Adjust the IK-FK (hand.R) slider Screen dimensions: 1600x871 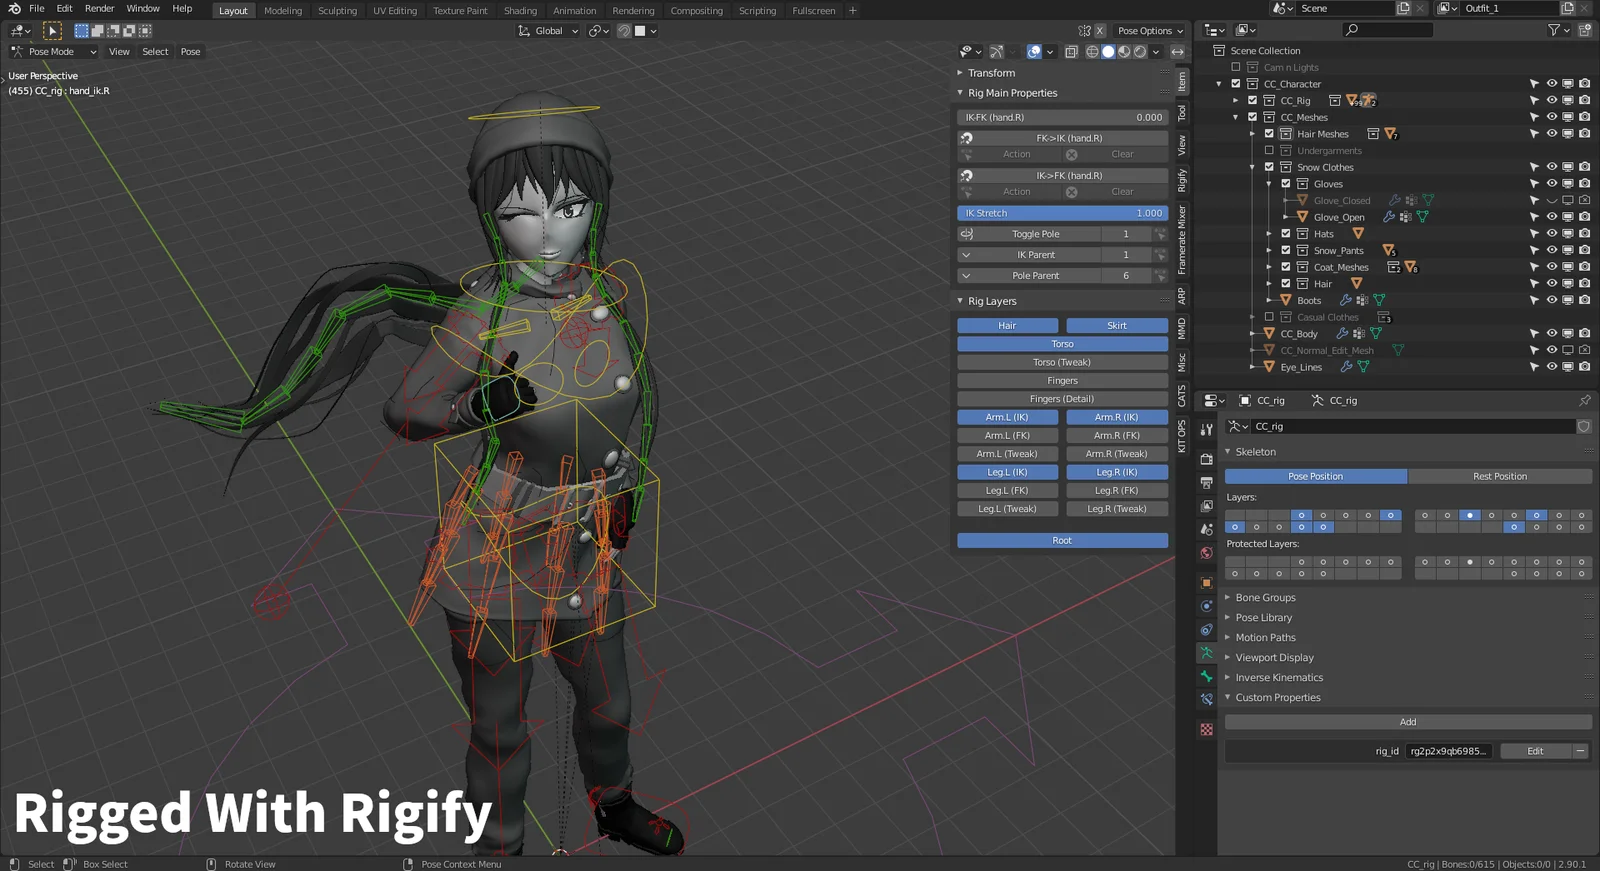tap(1062, 117)
